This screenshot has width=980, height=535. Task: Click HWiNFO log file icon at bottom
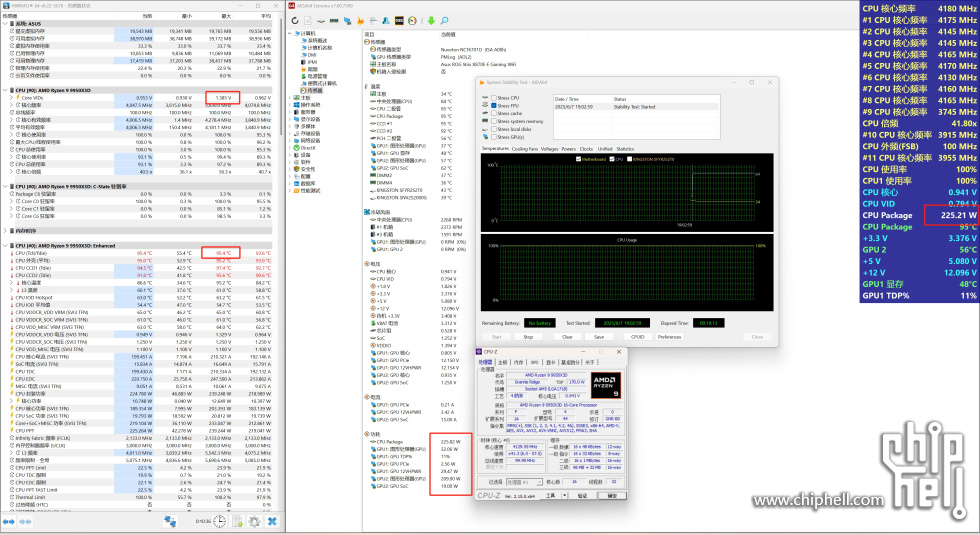click(238, 521)
